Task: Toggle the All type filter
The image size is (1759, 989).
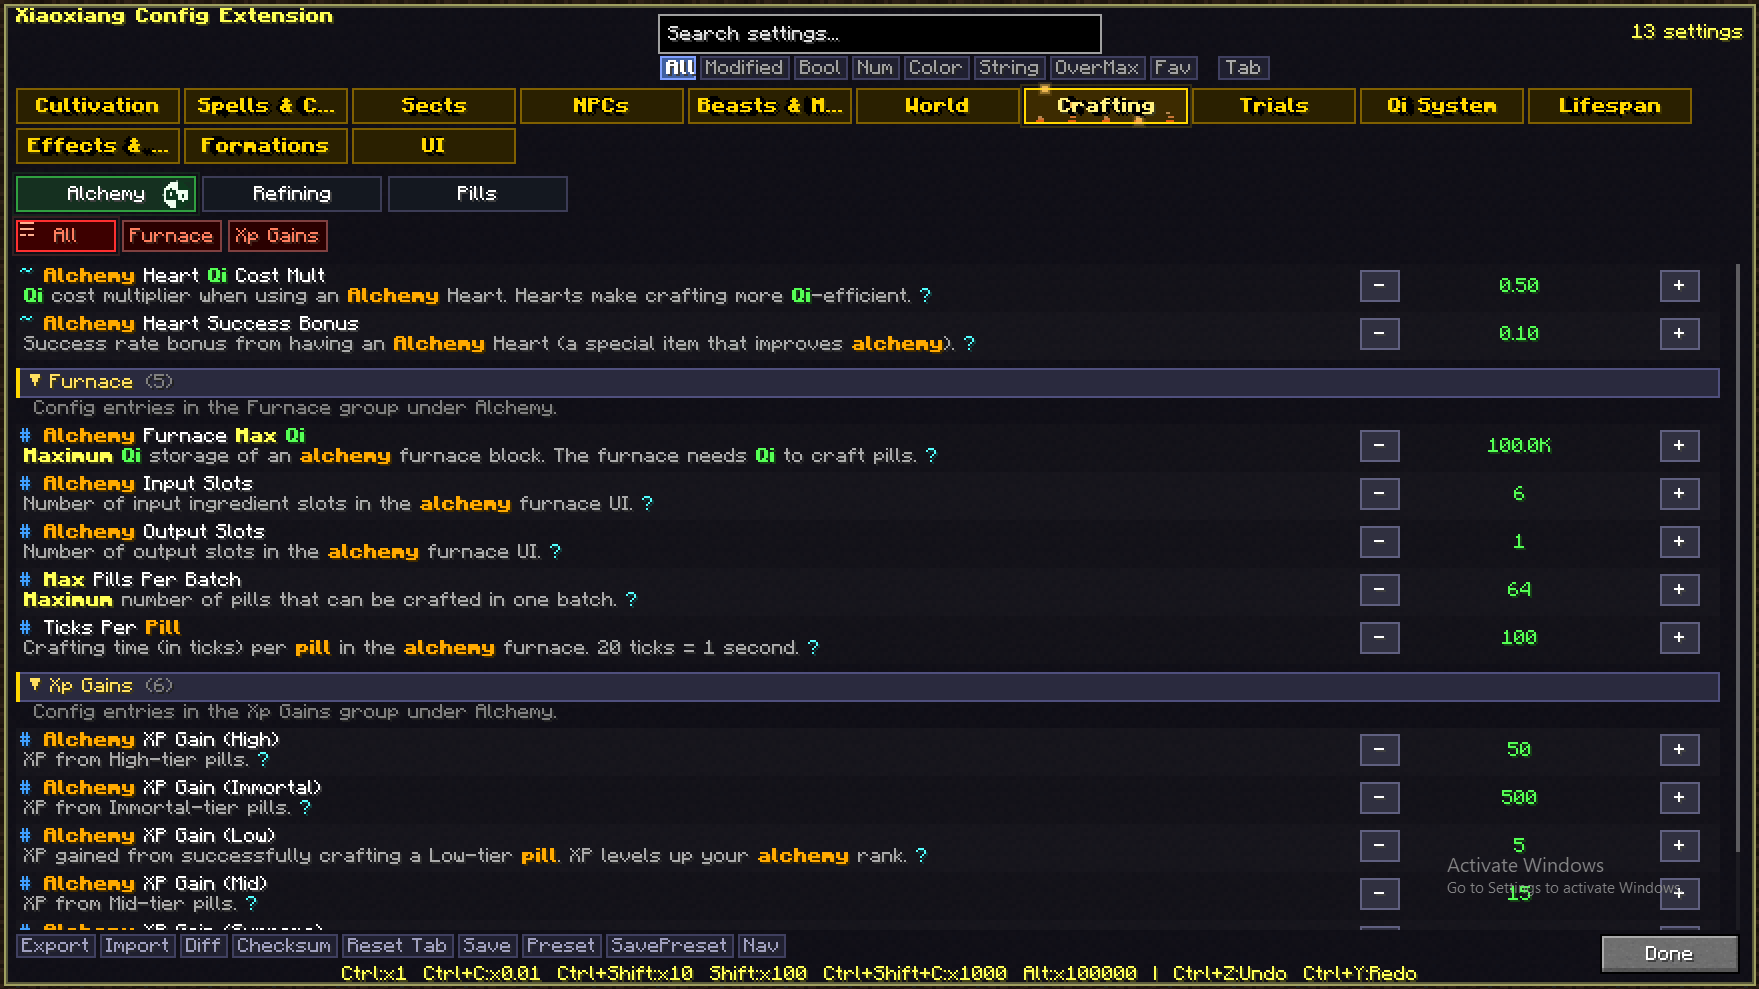Action: [679, 68]
